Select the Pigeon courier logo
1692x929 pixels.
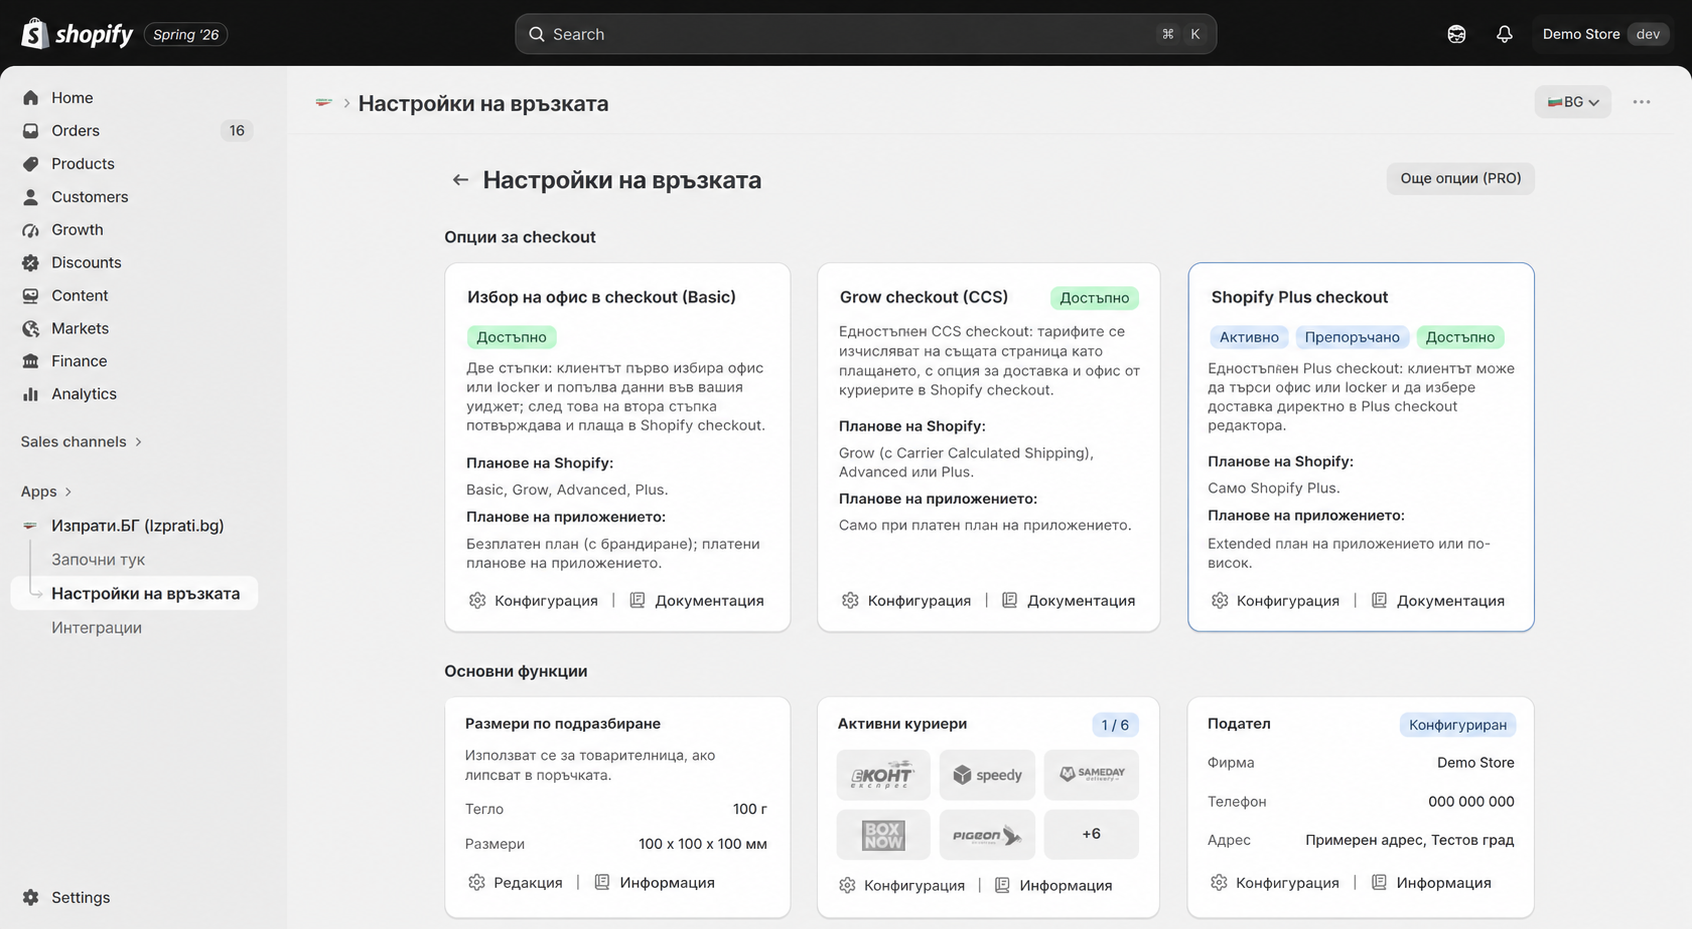point(987,834)
